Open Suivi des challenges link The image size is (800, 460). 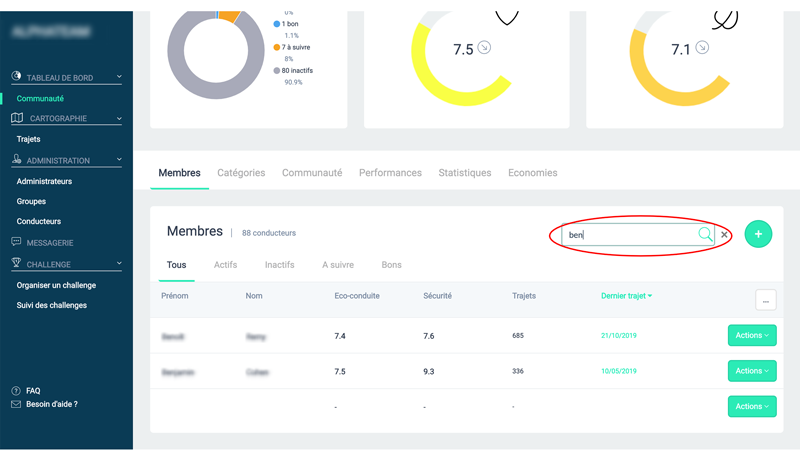[x=52, y=305]
